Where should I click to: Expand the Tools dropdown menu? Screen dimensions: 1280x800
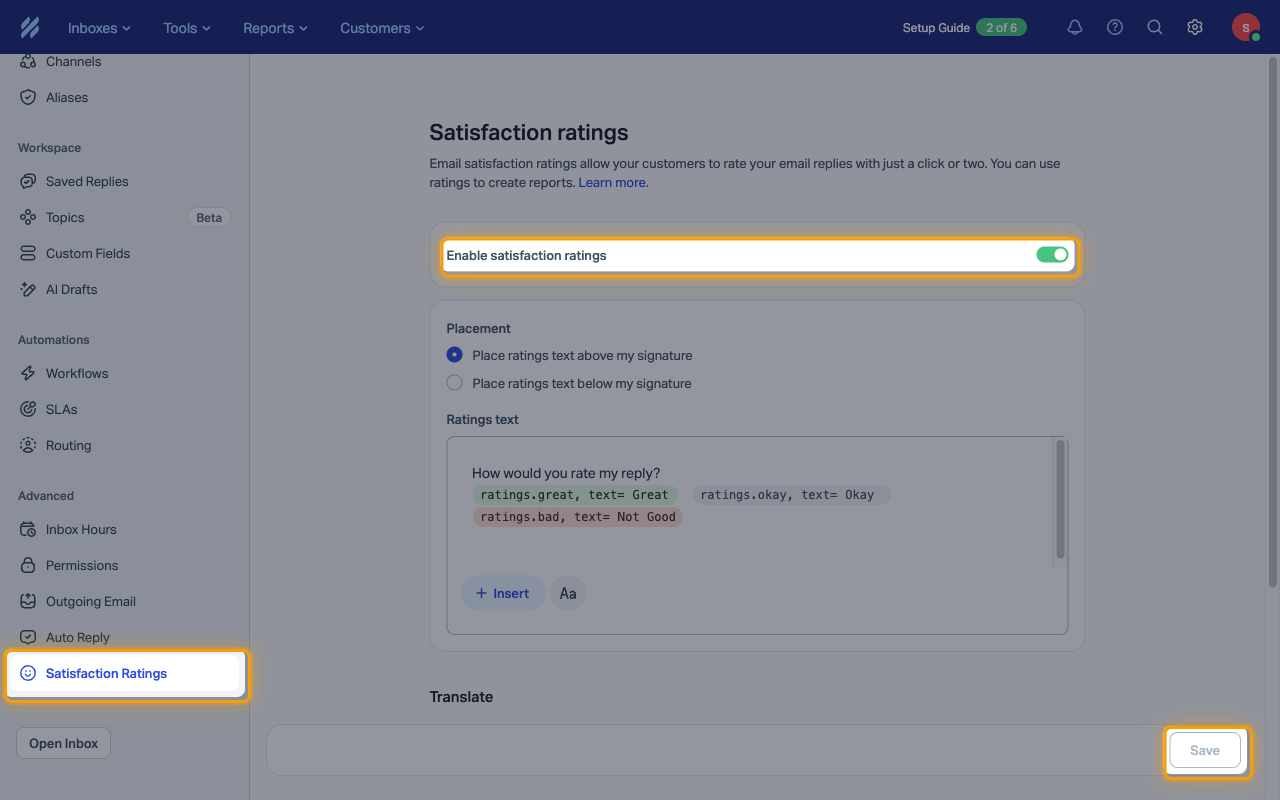[x=187, y=28]
